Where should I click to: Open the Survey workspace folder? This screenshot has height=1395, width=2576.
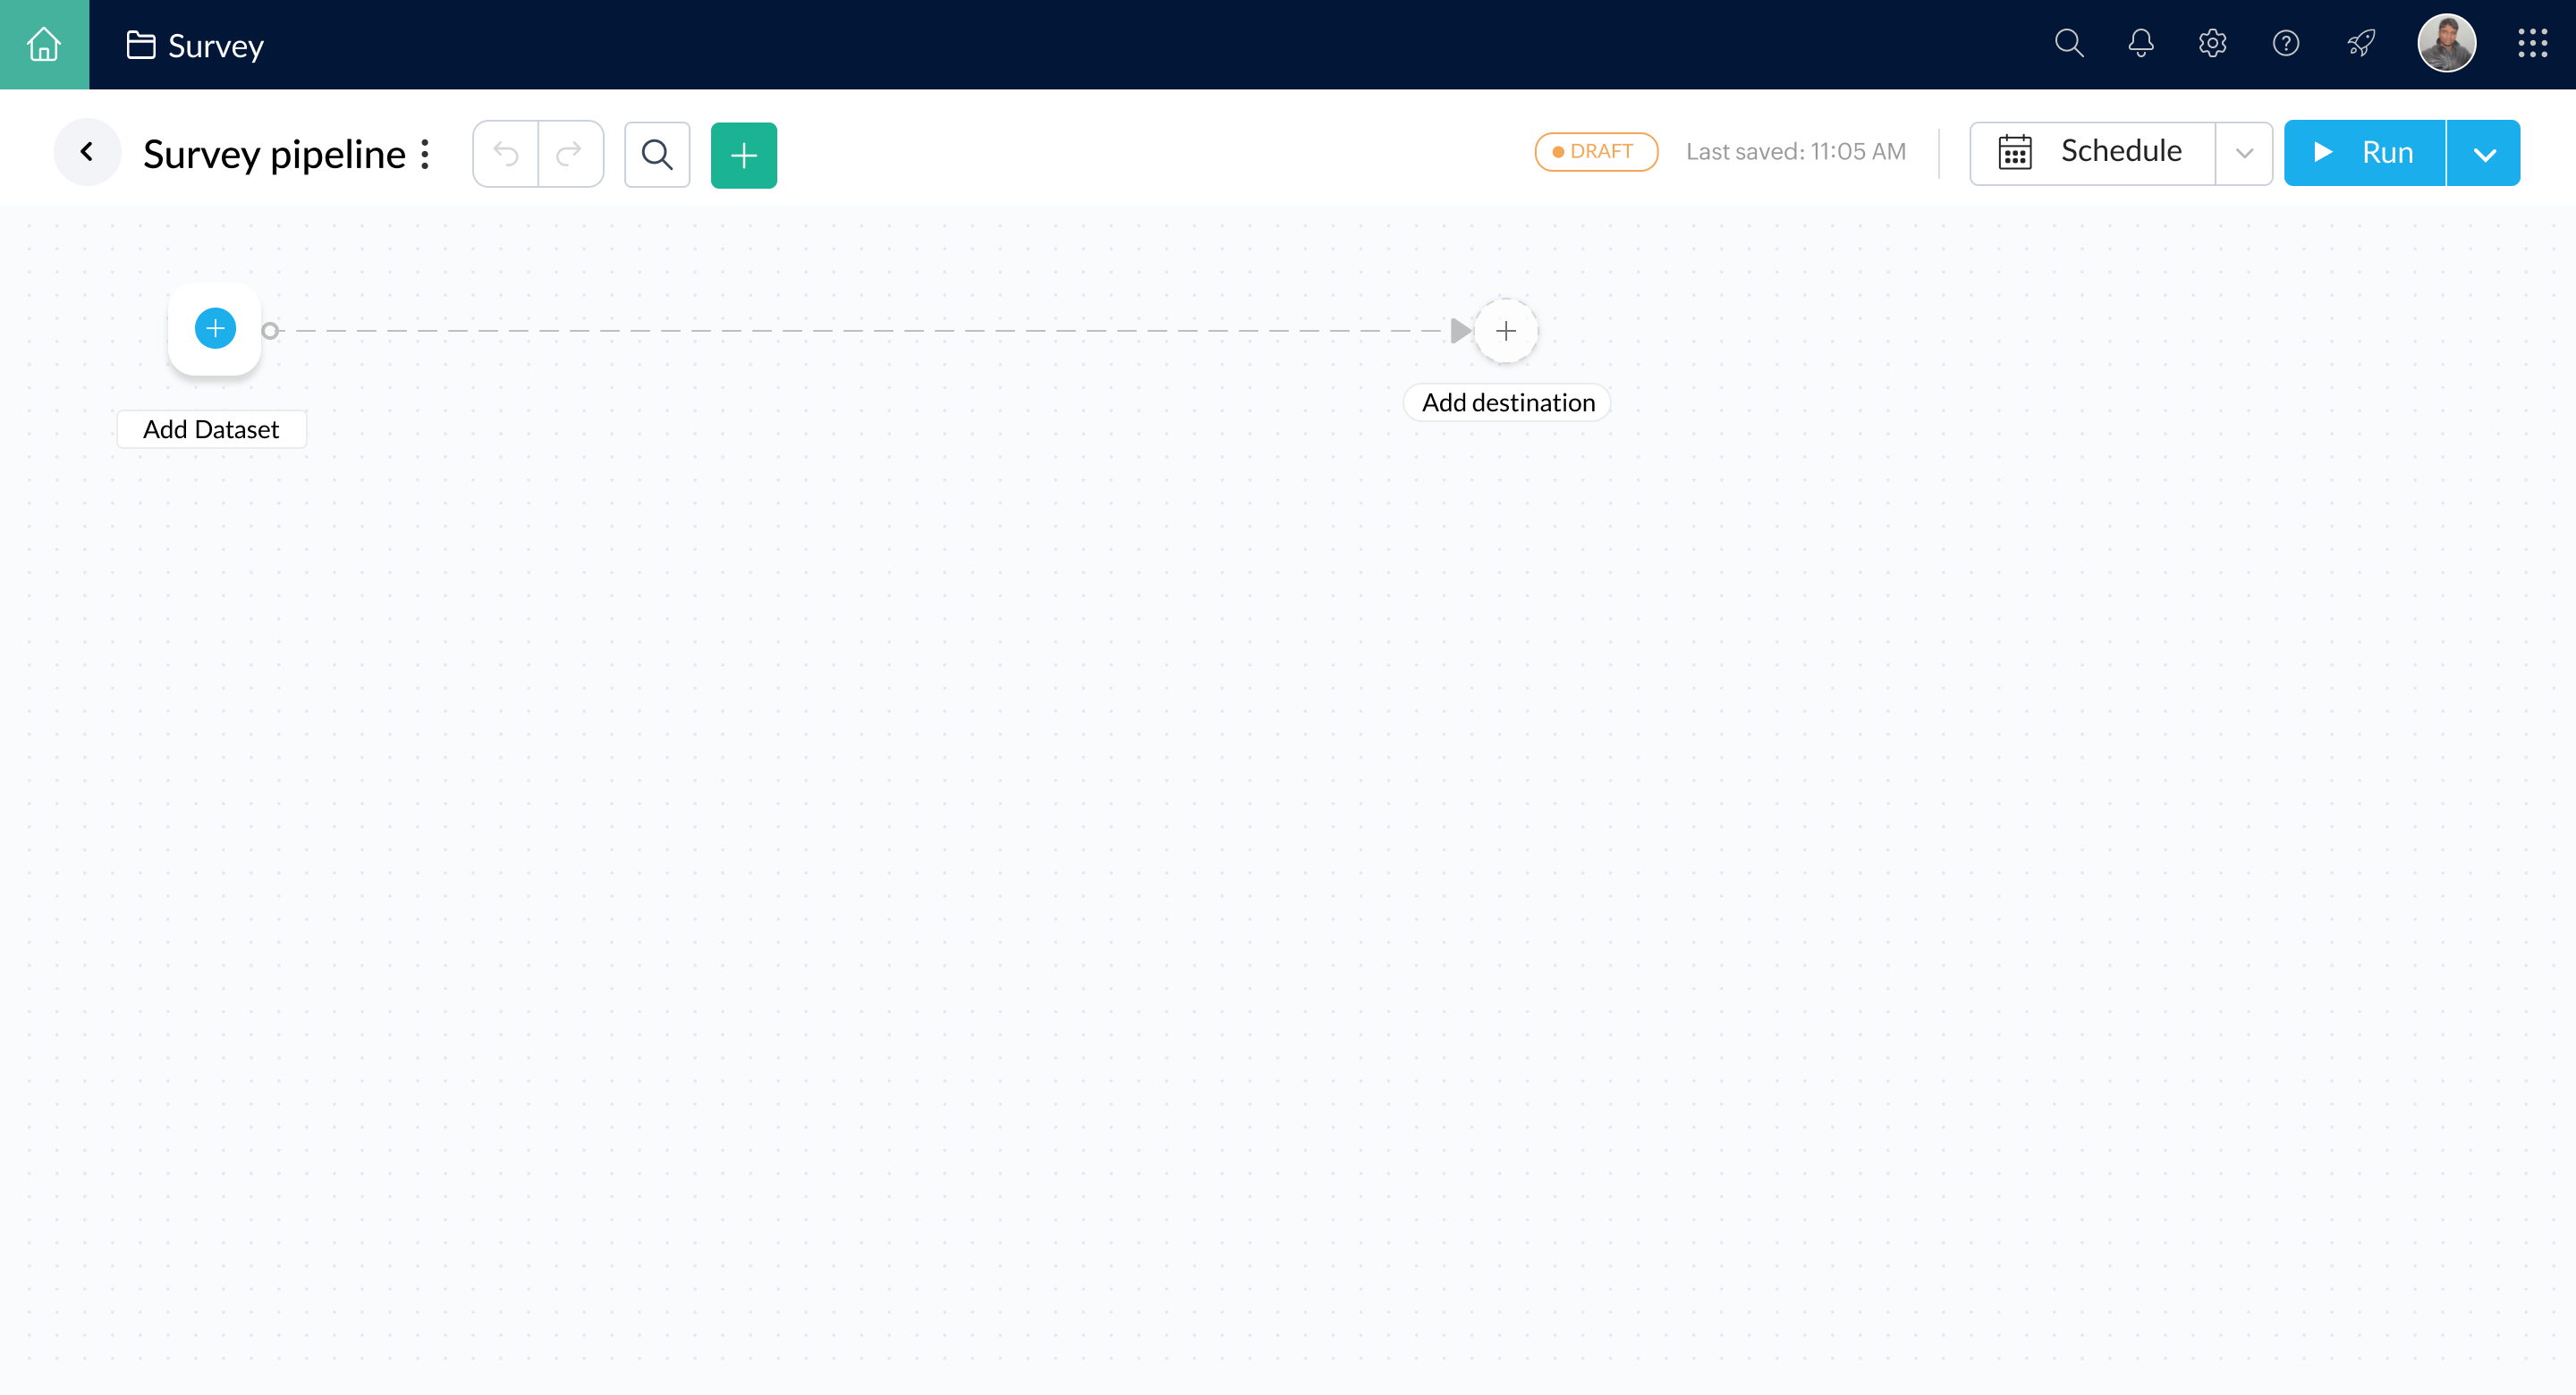tap(196, 45)
